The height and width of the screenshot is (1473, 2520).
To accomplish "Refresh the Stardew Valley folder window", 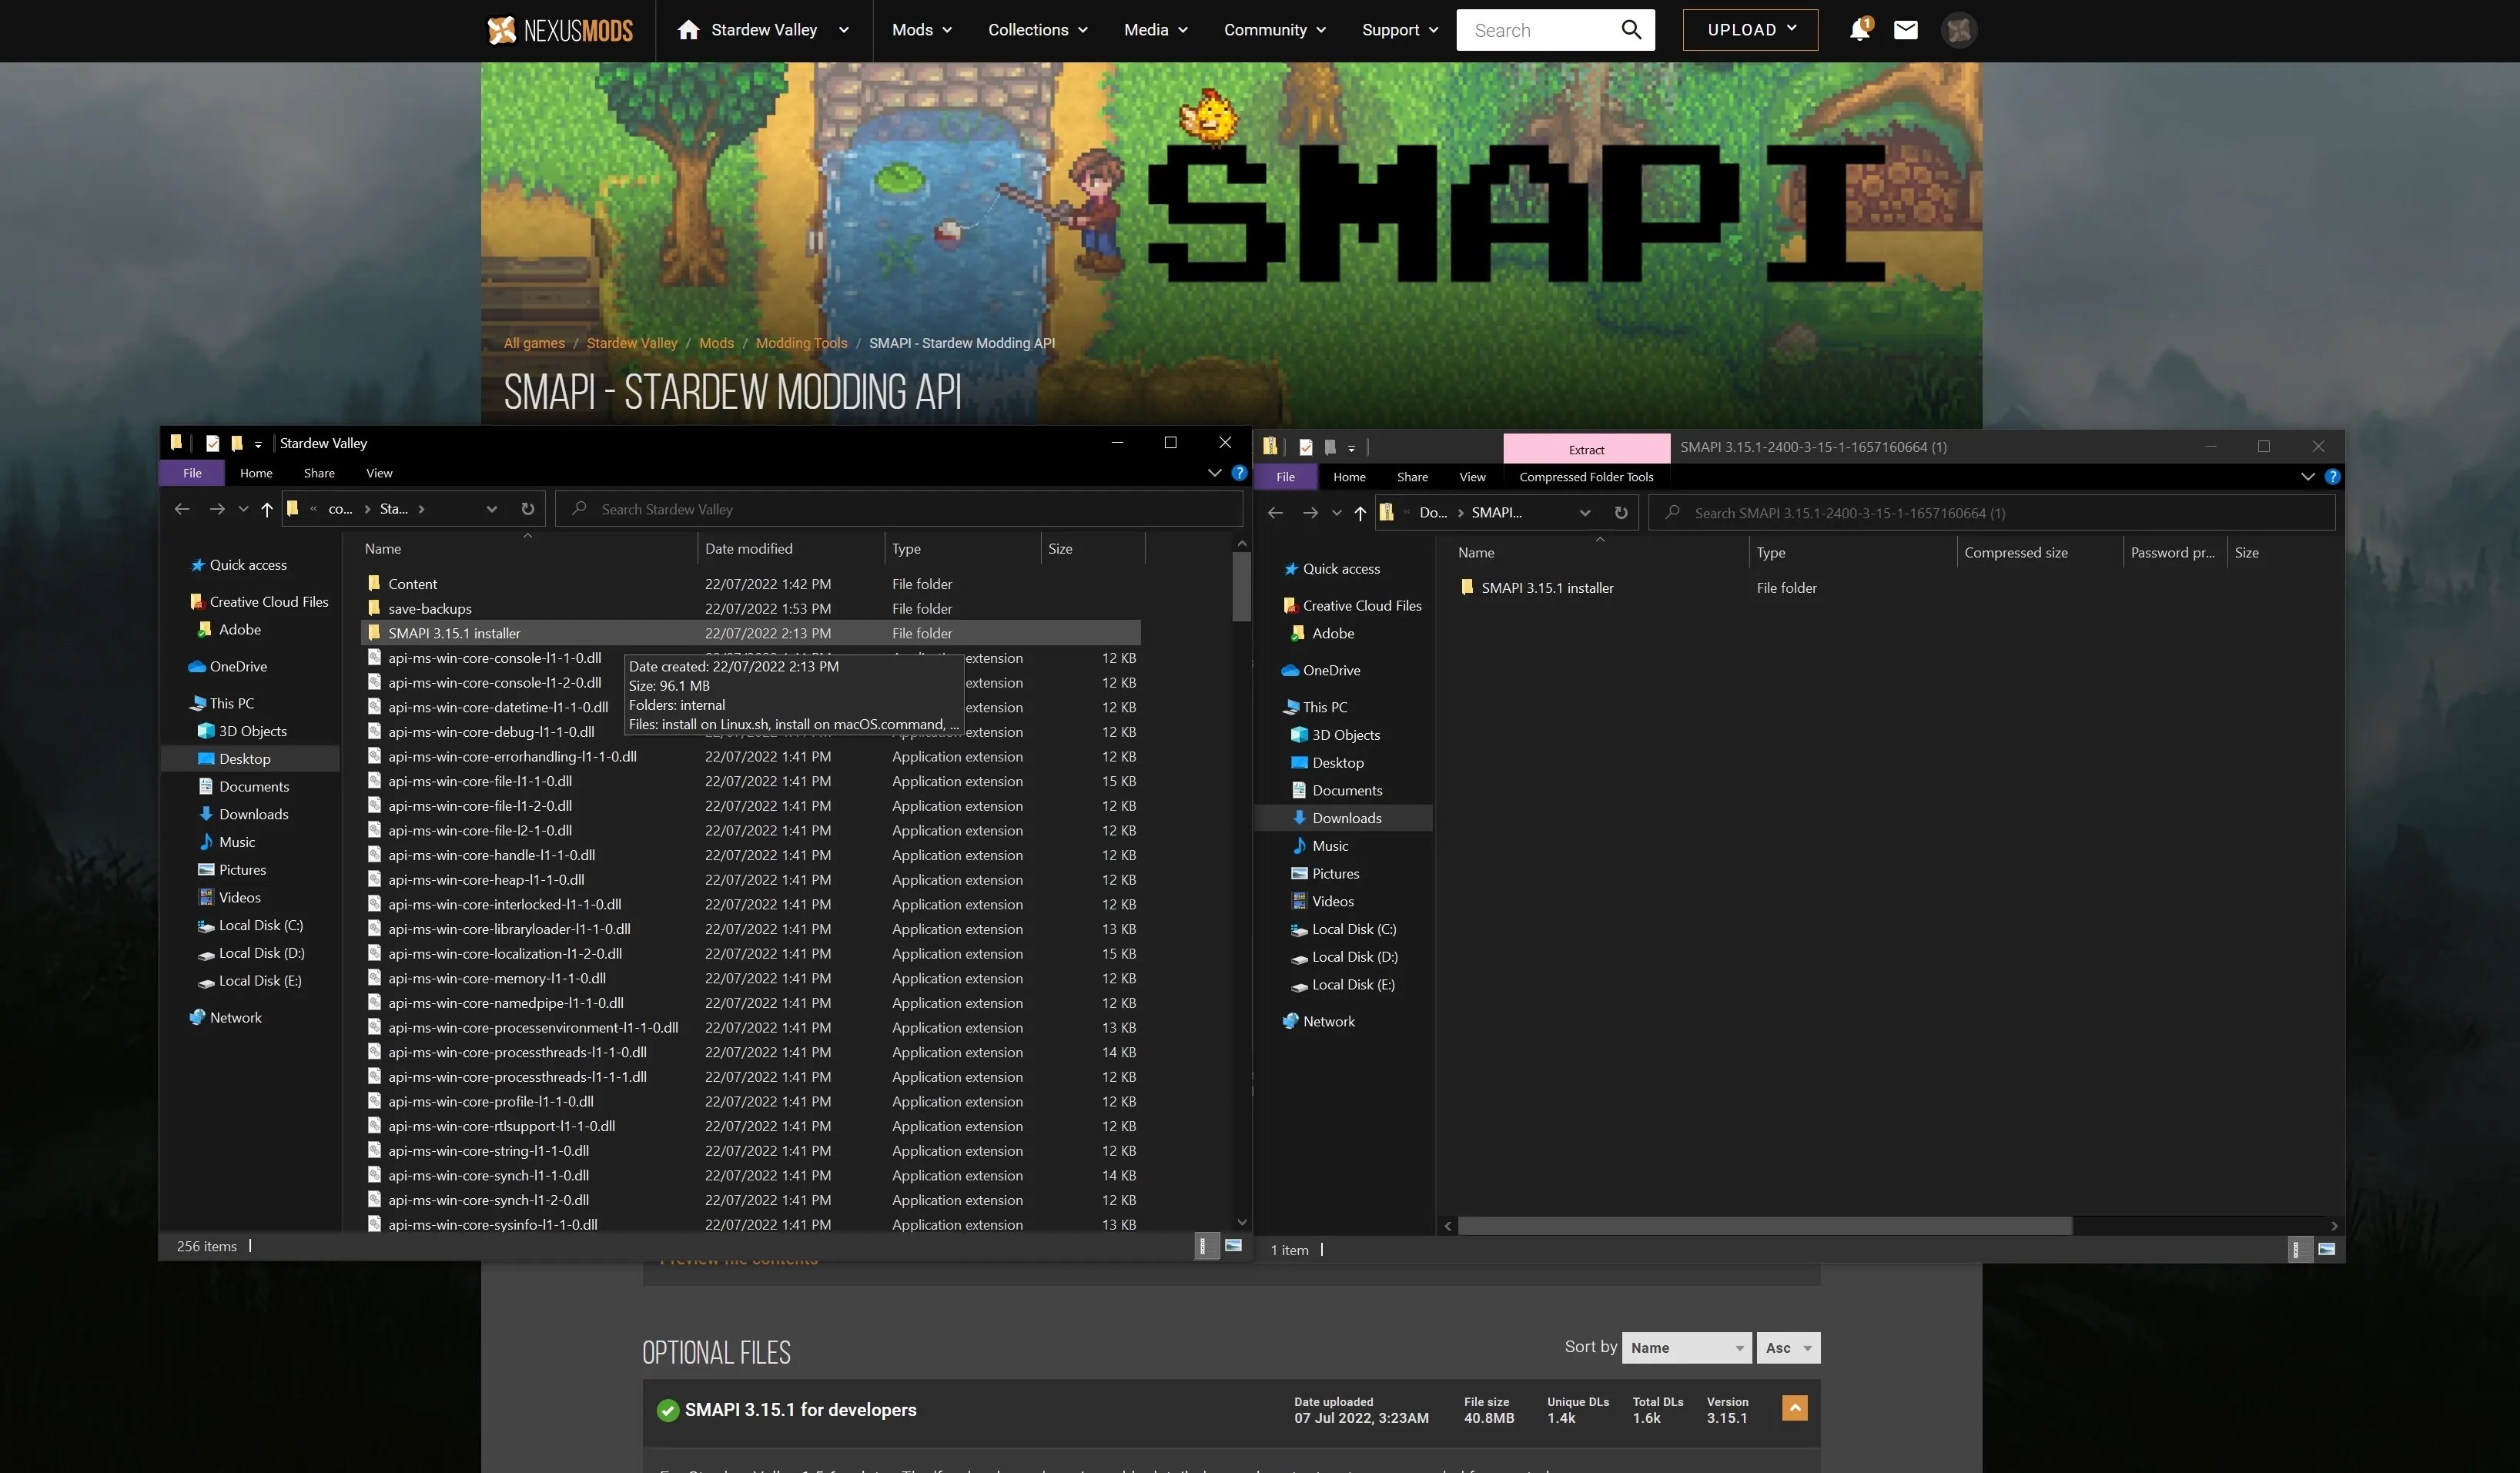I will click(x=528, y=509).
